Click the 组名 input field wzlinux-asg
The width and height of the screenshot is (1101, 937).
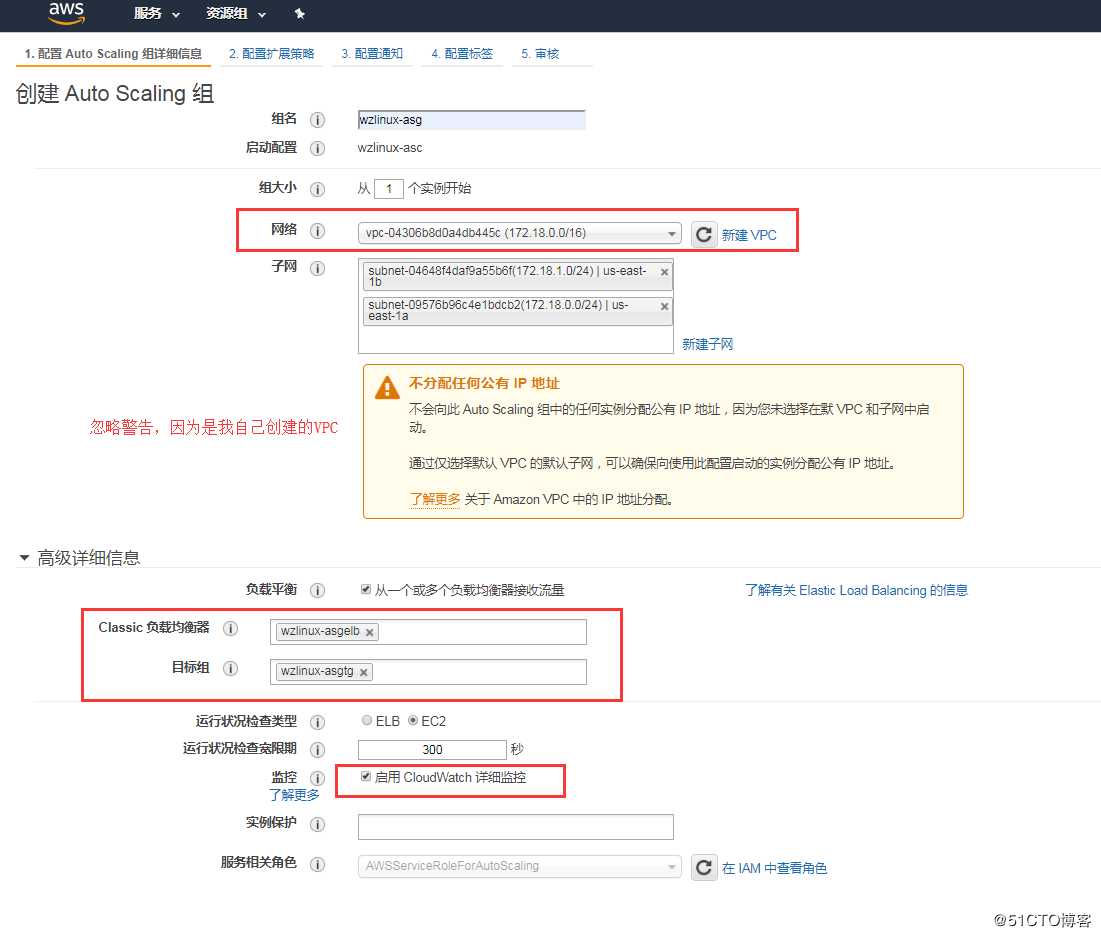[471, 120]
